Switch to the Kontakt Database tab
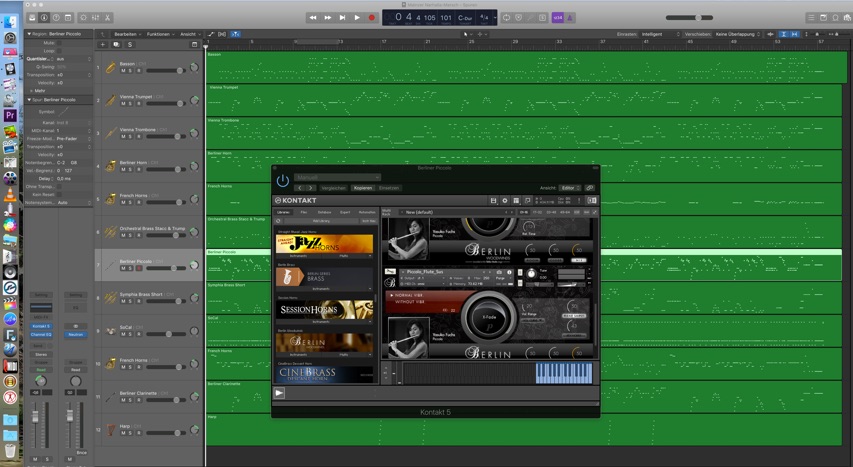The image size is (853, 467). point(324,212)
